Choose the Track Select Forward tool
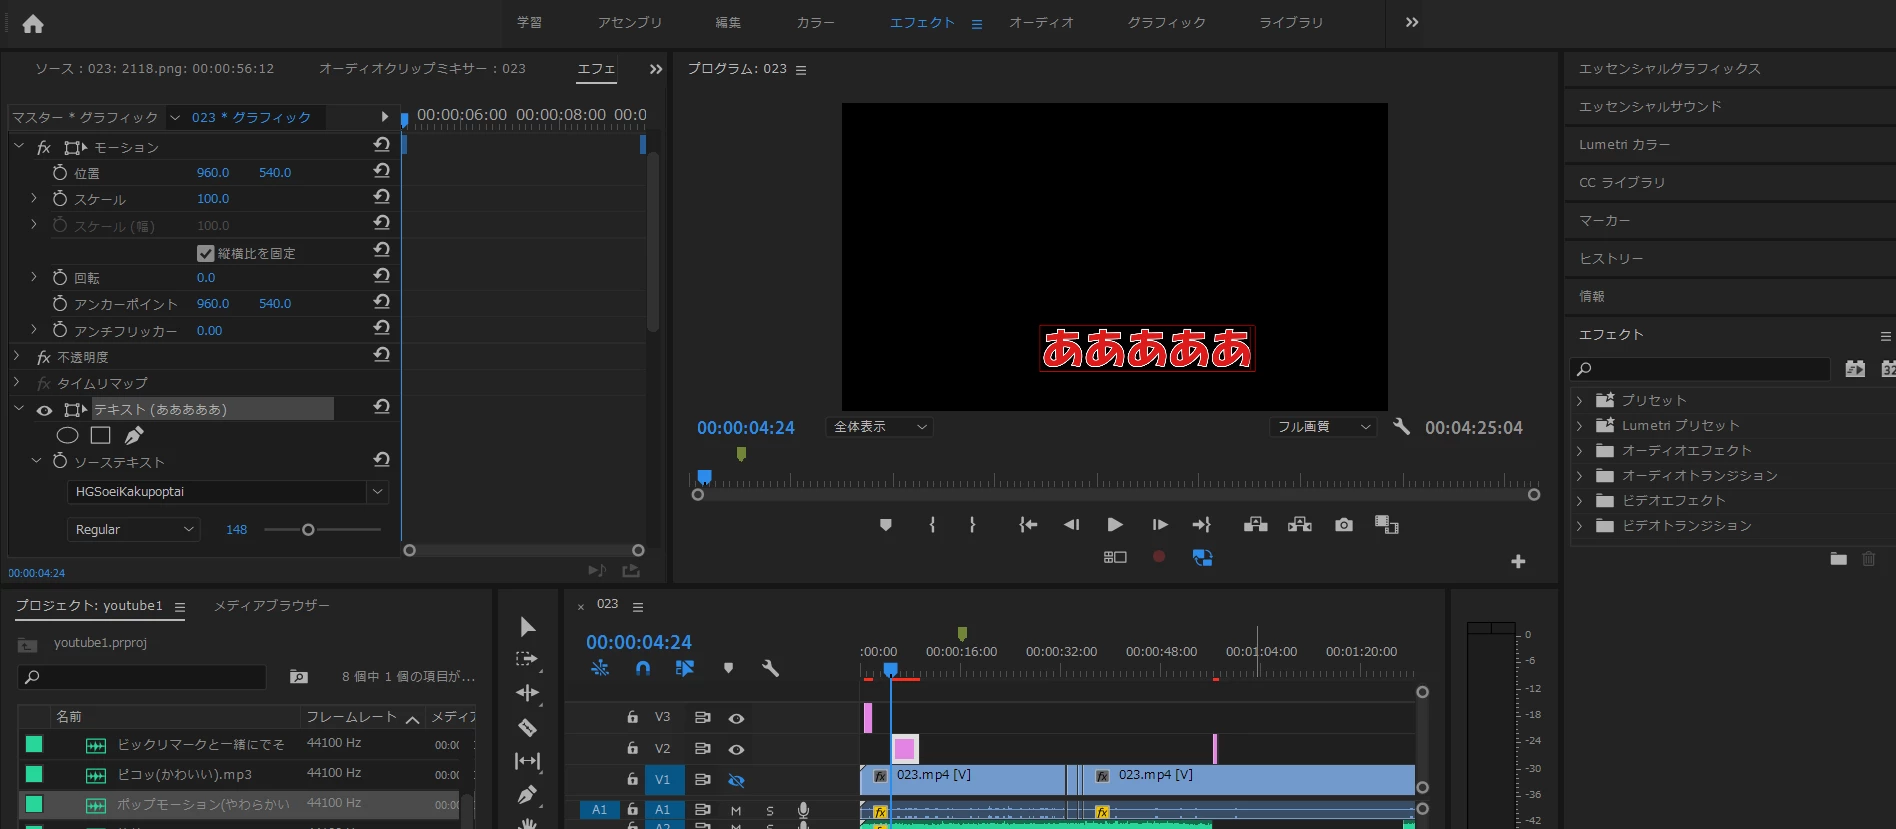 point(527,659)
